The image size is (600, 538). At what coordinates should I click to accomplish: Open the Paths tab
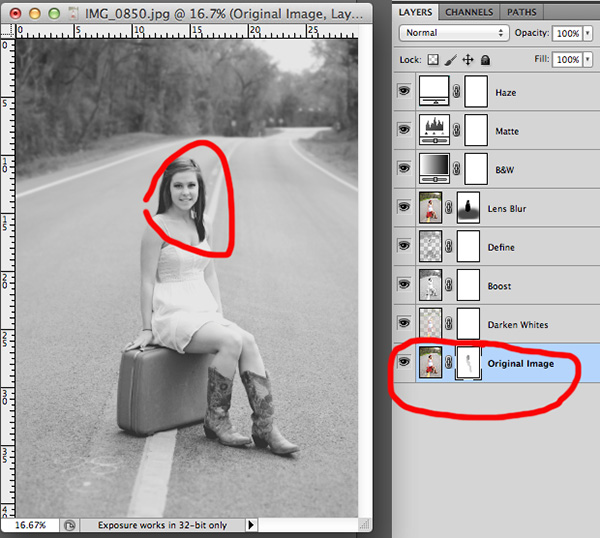(x=522, y=12)
